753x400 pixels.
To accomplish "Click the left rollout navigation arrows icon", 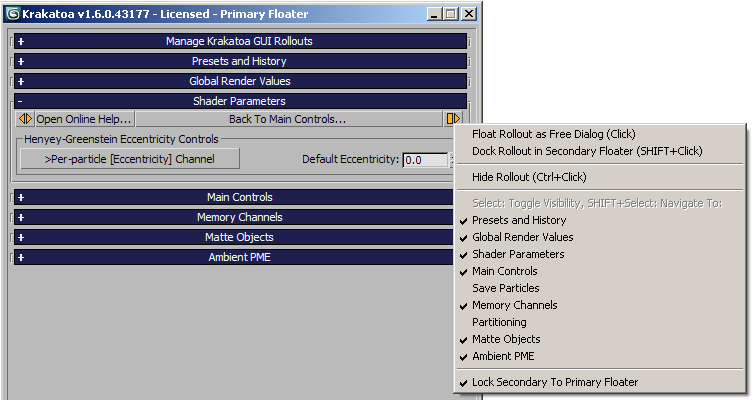I will (x=25, y=119).
